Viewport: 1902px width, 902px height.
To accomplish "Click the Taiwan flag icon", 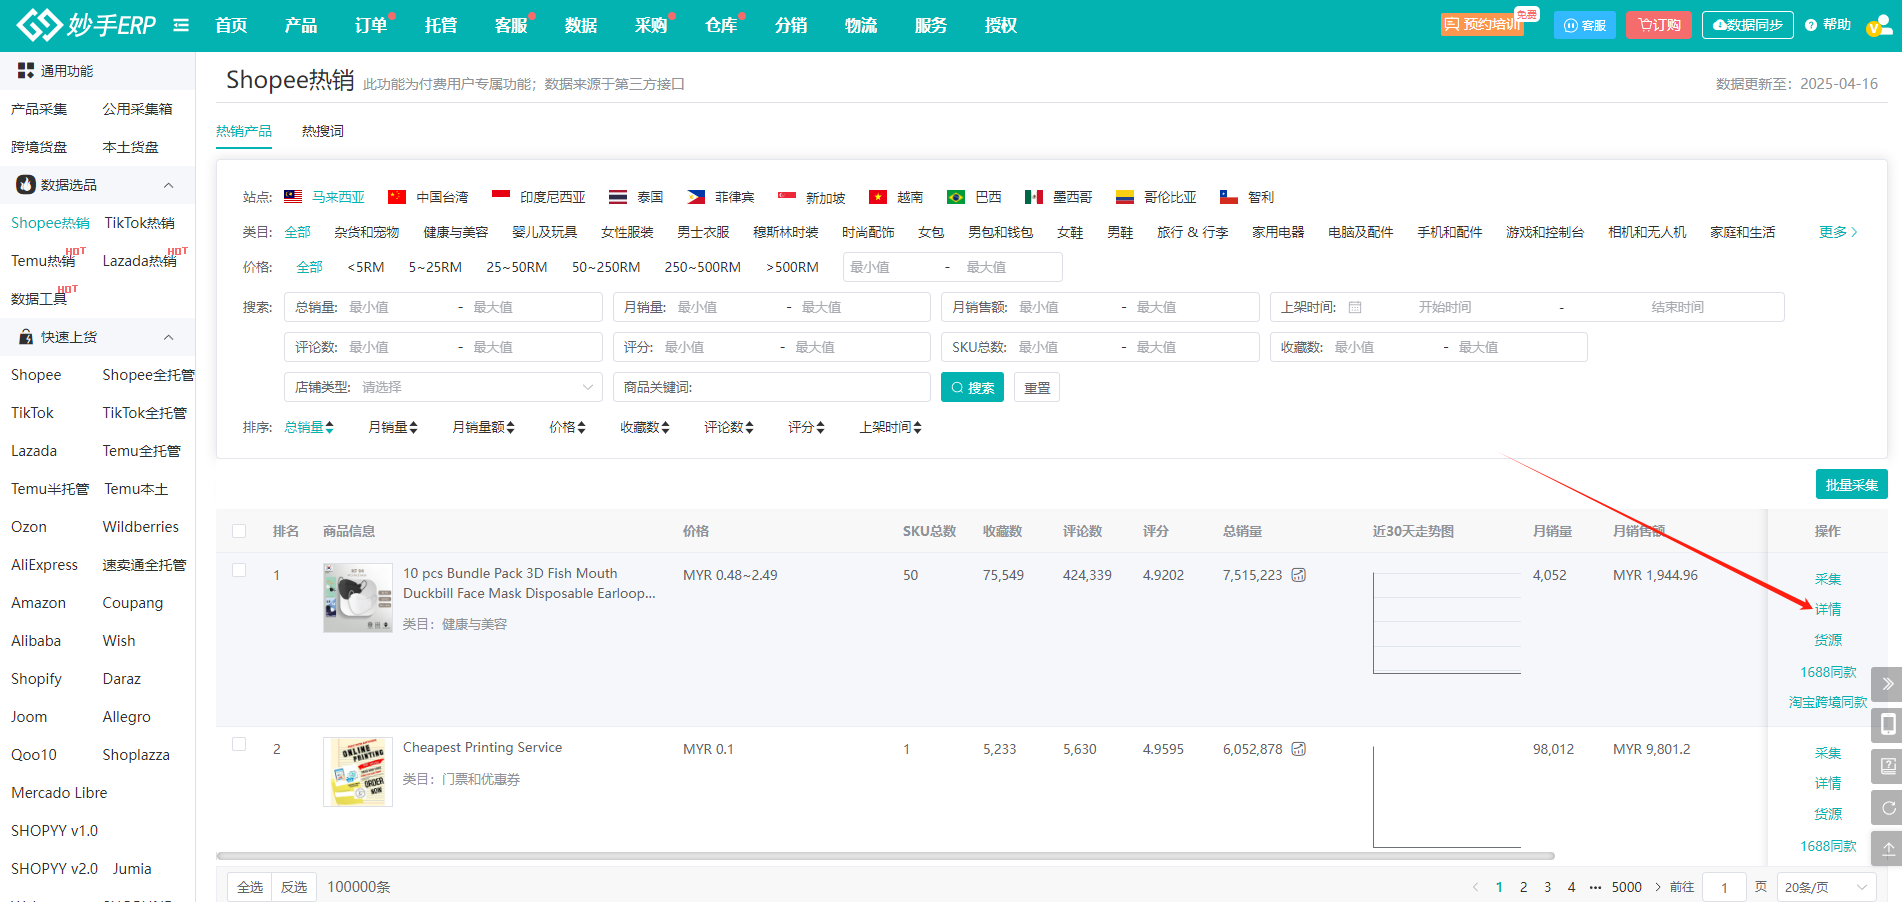I will [x=397, y=197].
